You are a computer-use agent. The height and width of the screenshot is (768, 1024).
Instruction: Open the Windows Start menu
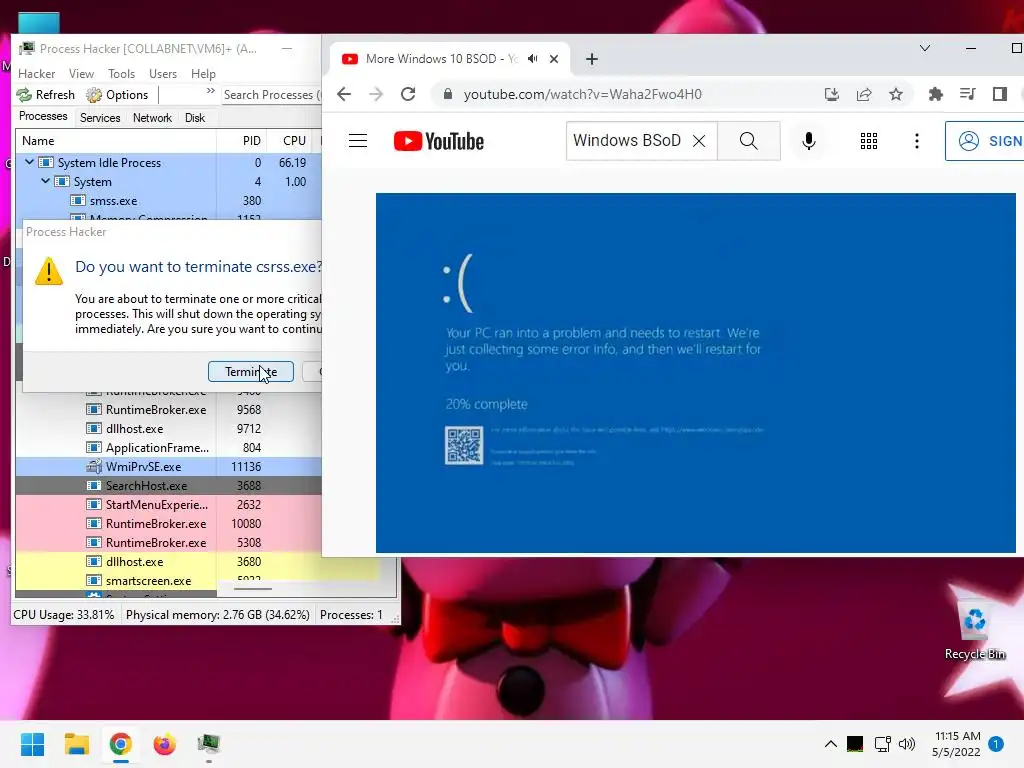click(x=33, y=744)
